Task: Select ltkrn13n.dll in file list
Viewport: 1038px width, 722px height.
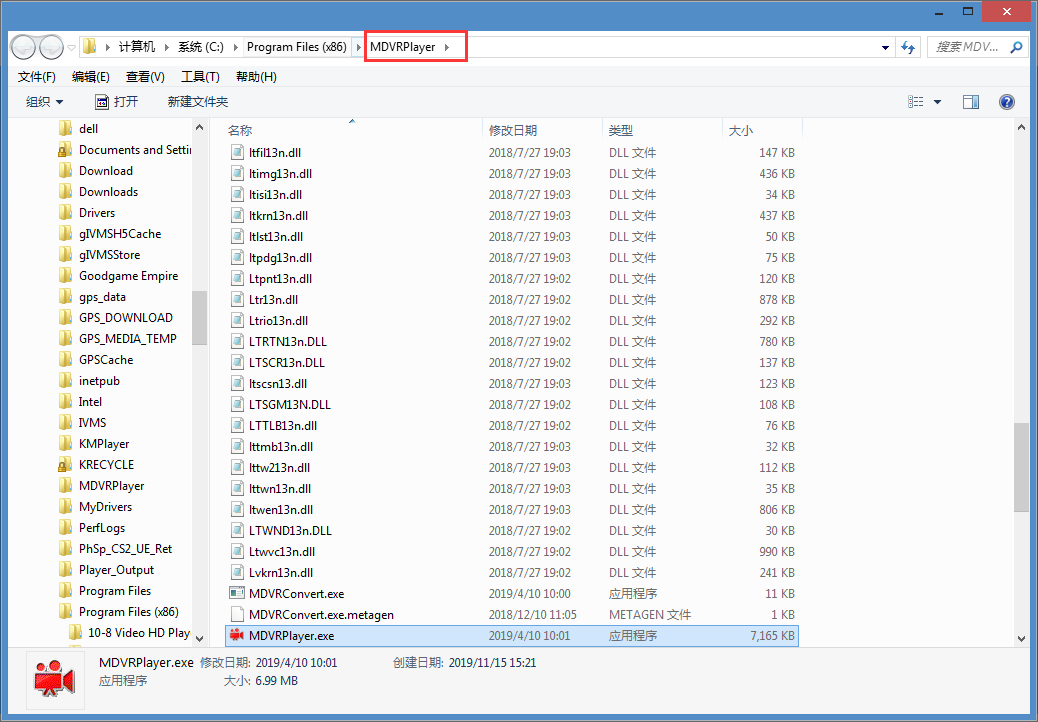Action: pos(278,216)
